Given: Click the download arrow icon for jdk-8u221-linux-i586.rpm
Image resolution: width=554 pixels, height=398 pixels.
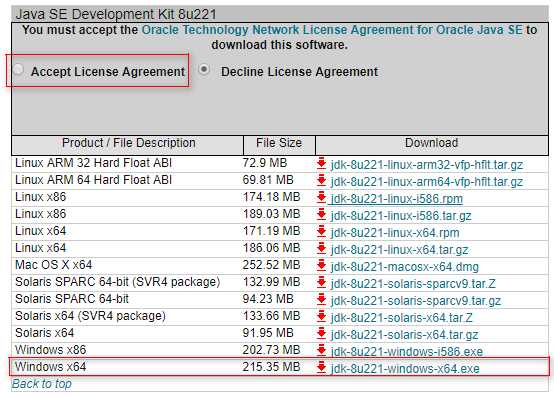Looking at the screenshot, I should click(x=321, y=197).
